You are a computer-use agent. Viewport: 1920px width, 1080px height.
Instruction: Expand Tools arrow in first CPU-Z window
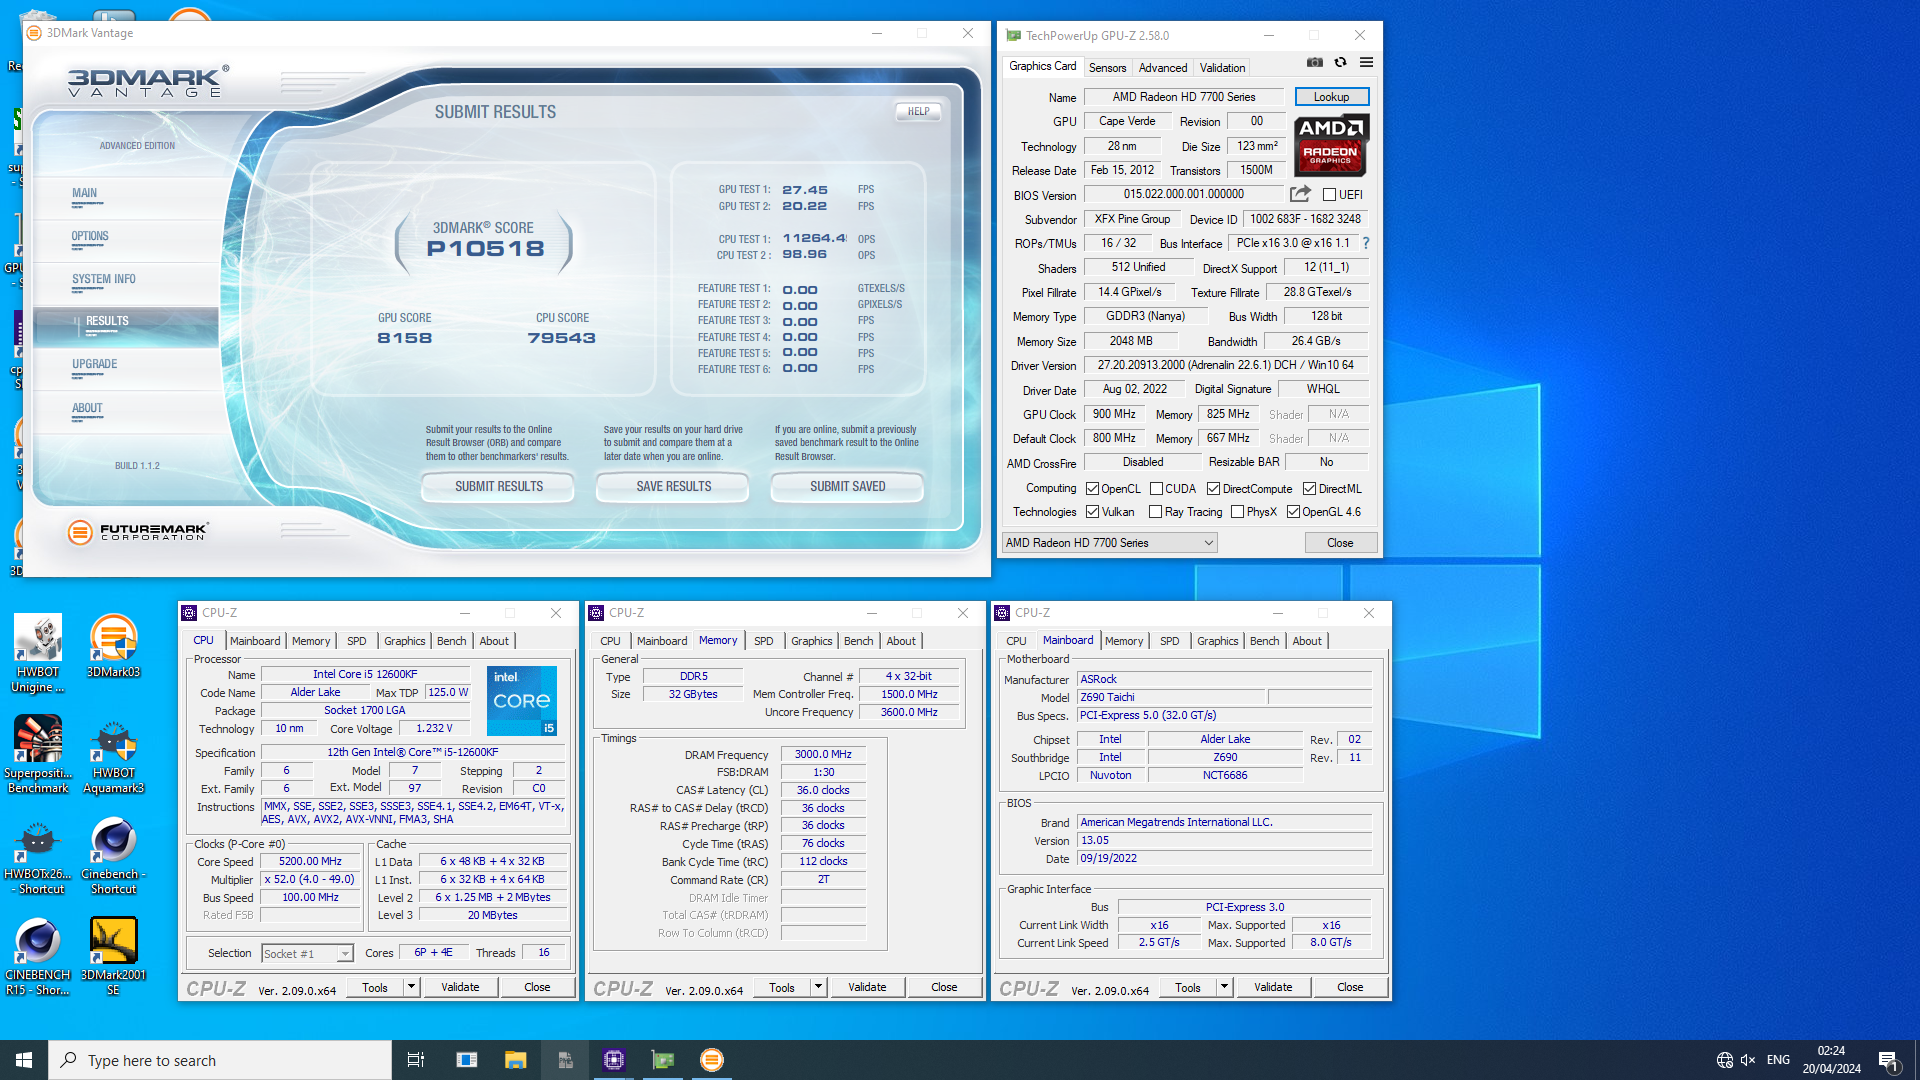coord(411,987)
